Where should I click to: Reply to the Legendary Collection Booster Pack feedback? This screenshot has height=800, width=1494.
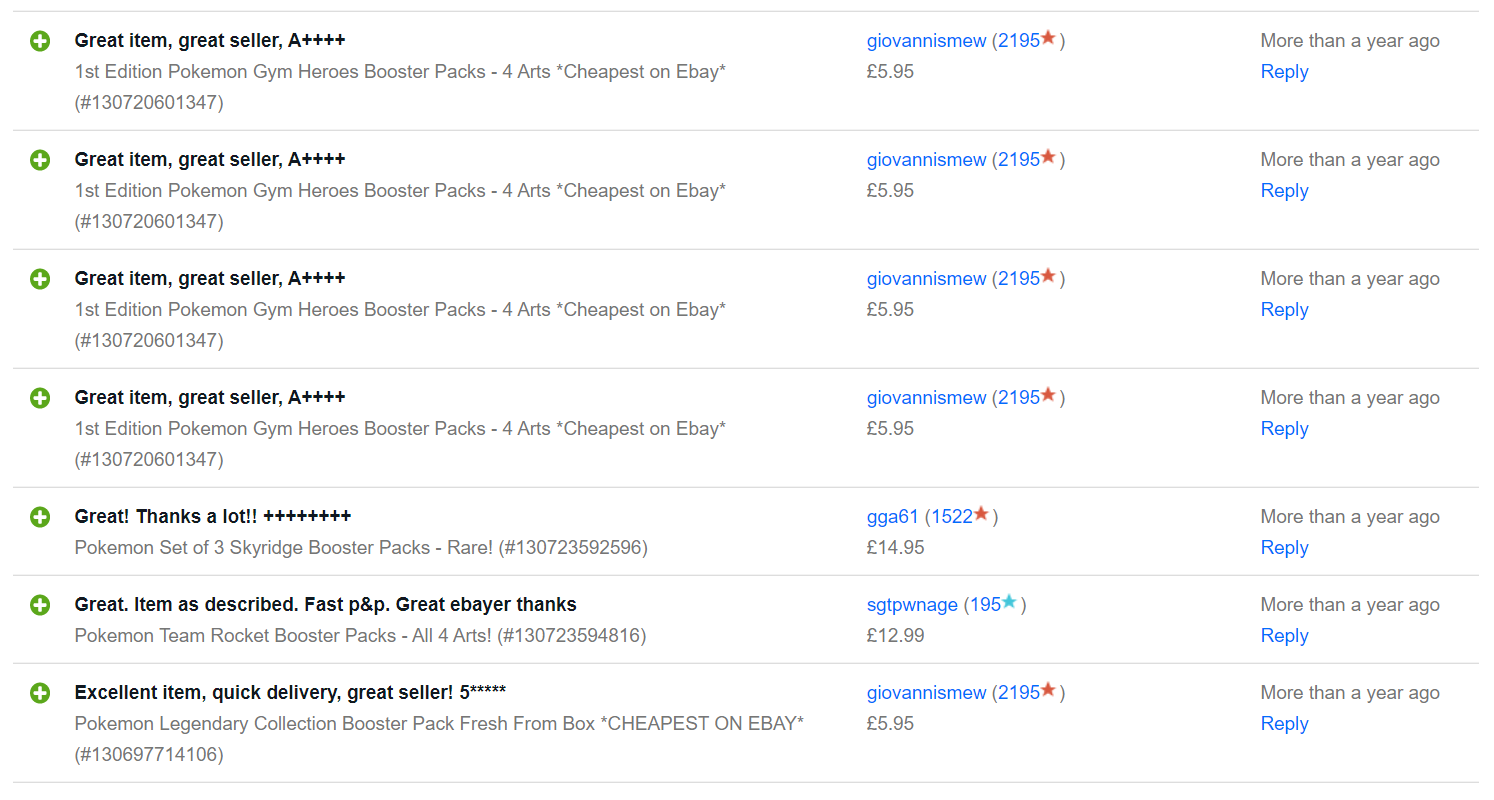(x=1284, y=724)
